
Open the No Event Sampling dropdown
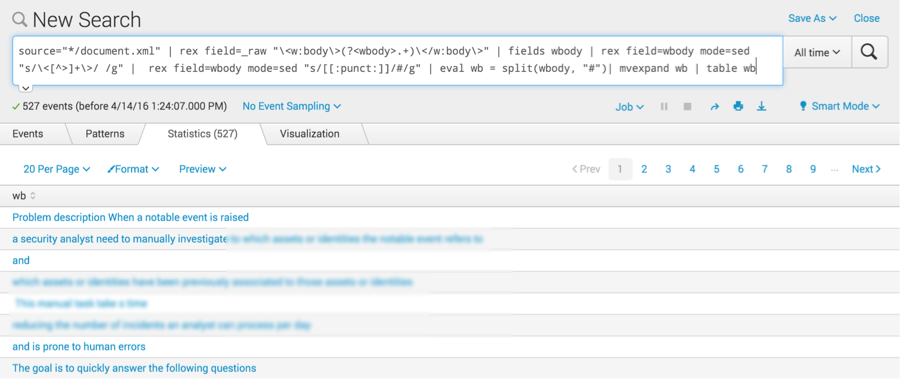tap(292, 106)
